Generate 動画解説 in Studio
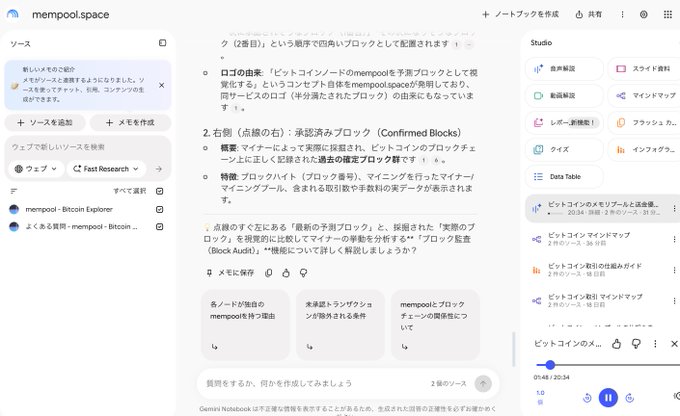Screen dimensions: 680x416 click(x=564, y=95)
